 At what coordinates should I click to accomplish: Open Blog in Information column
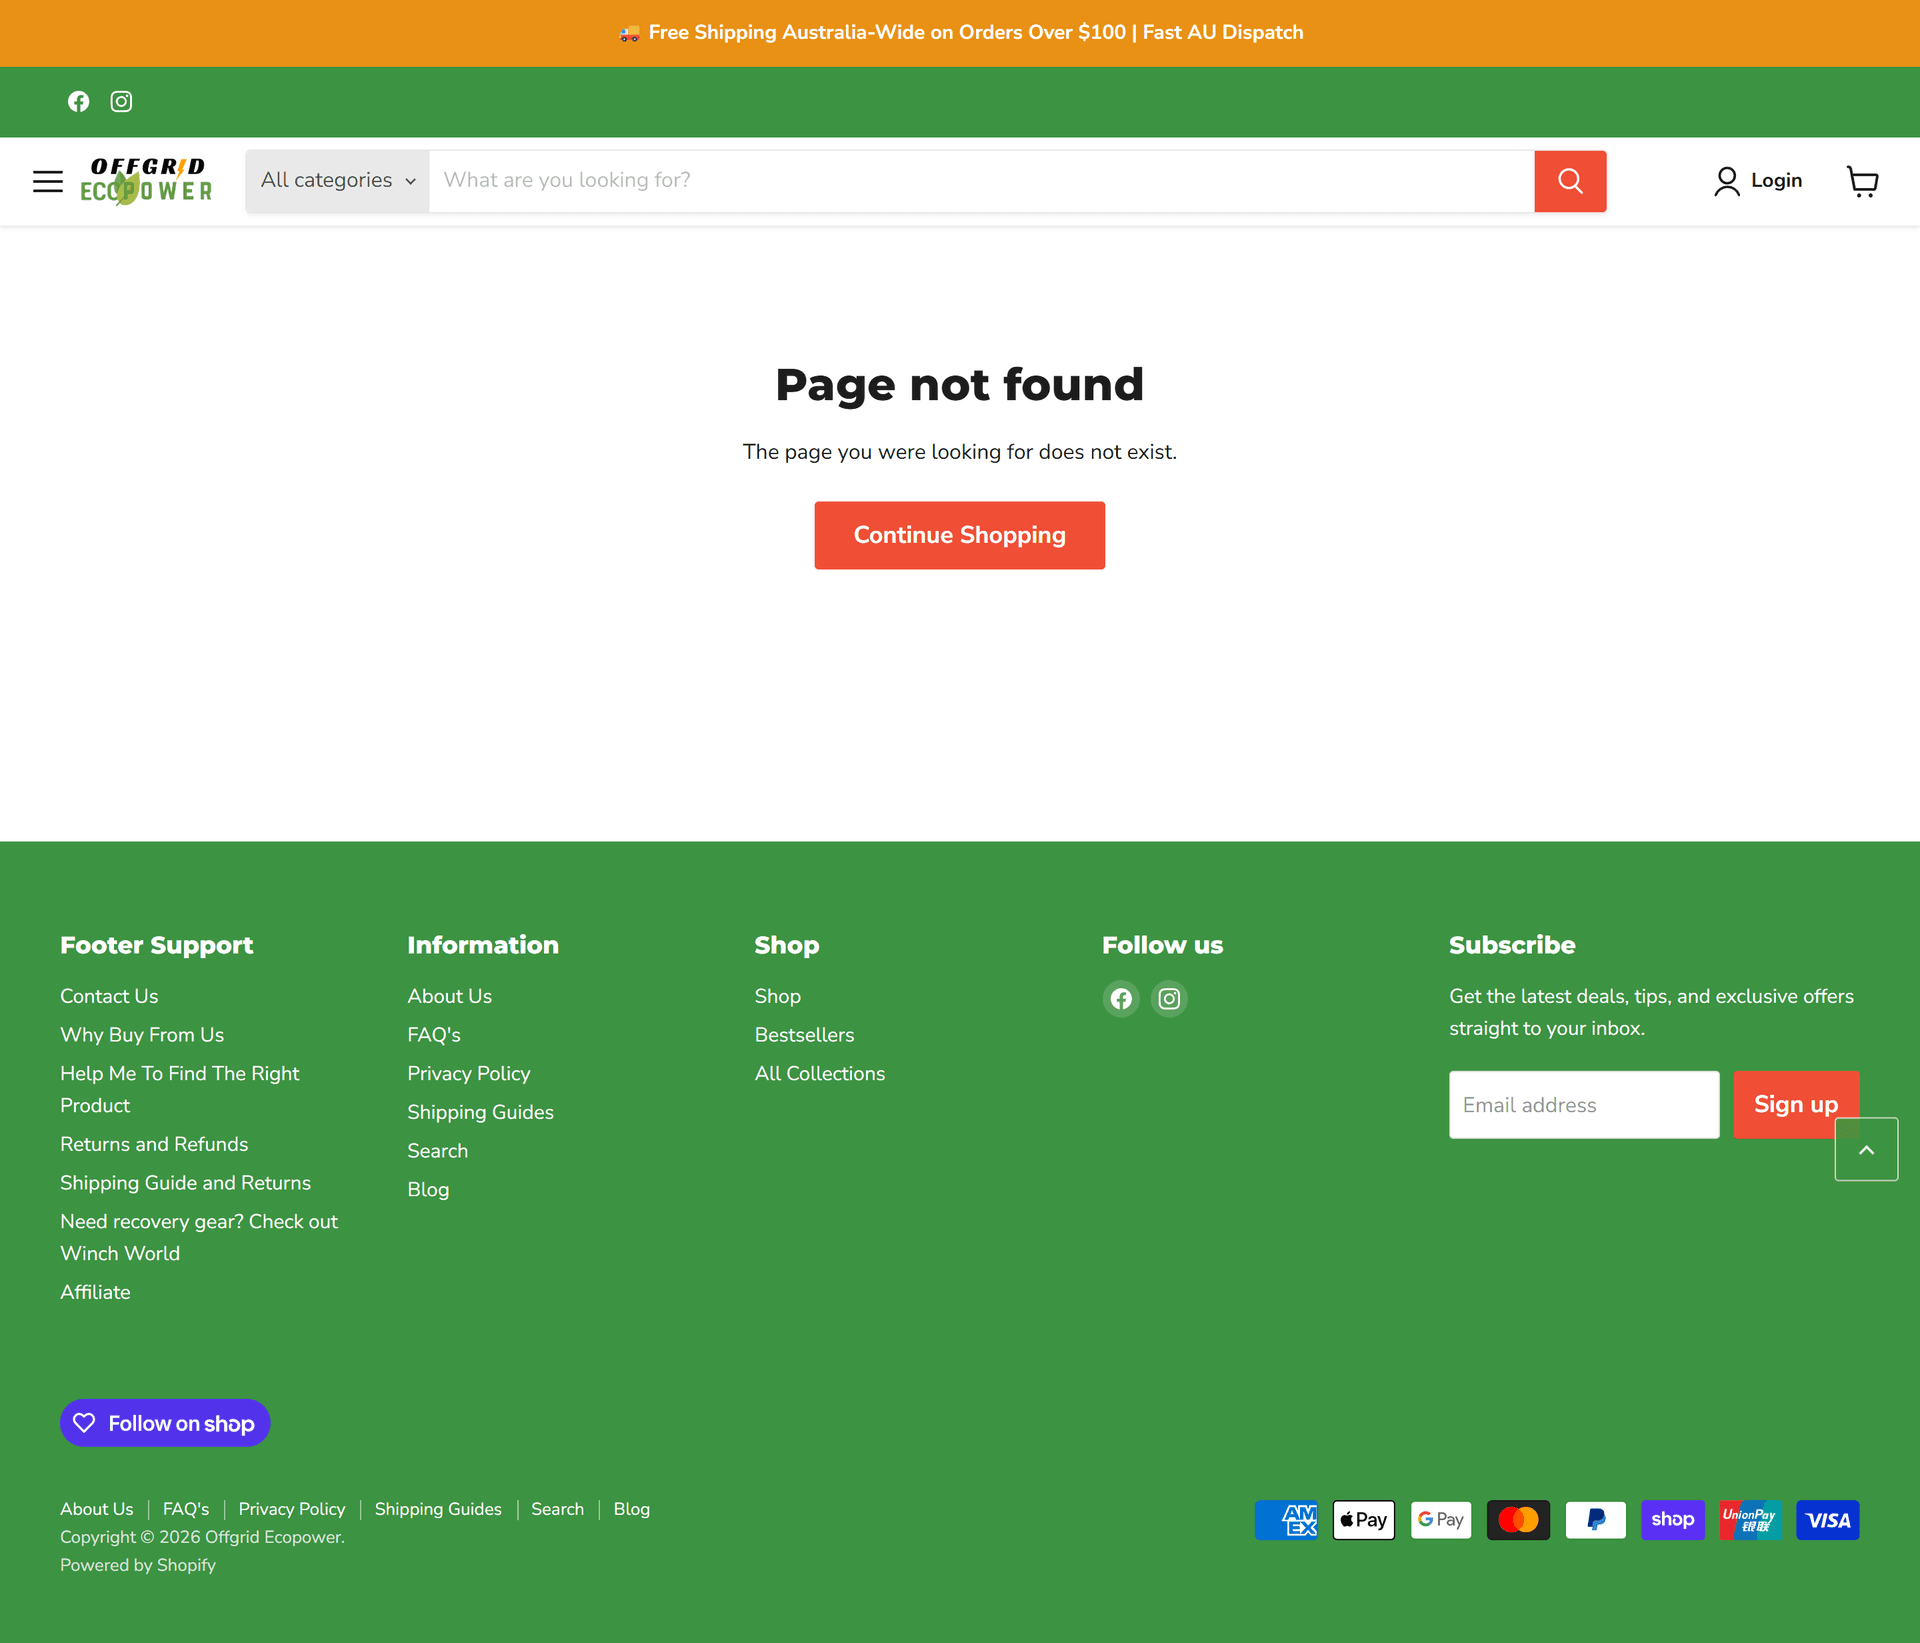(428, 1190)
